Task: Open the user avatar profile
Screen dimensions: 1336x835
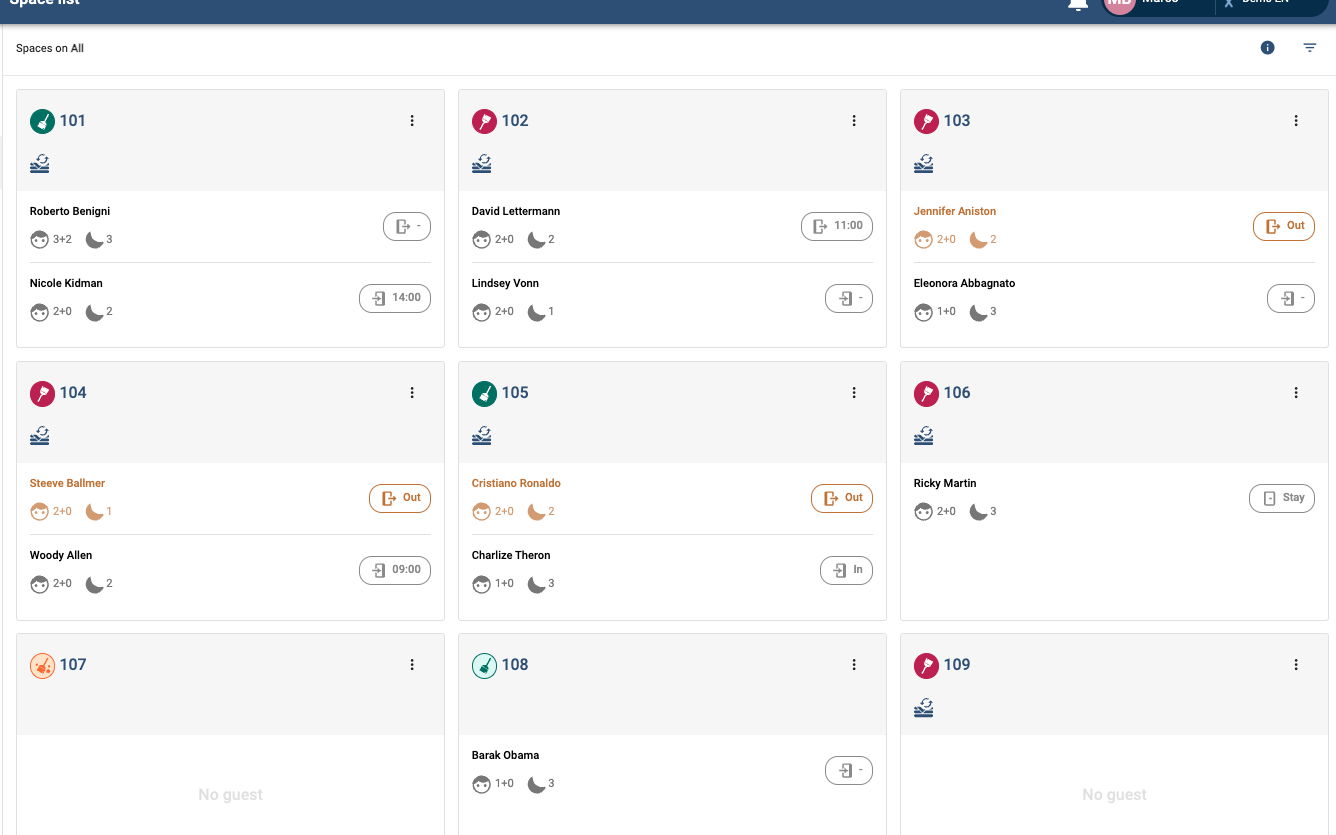Action: [x=1120, y=4]
